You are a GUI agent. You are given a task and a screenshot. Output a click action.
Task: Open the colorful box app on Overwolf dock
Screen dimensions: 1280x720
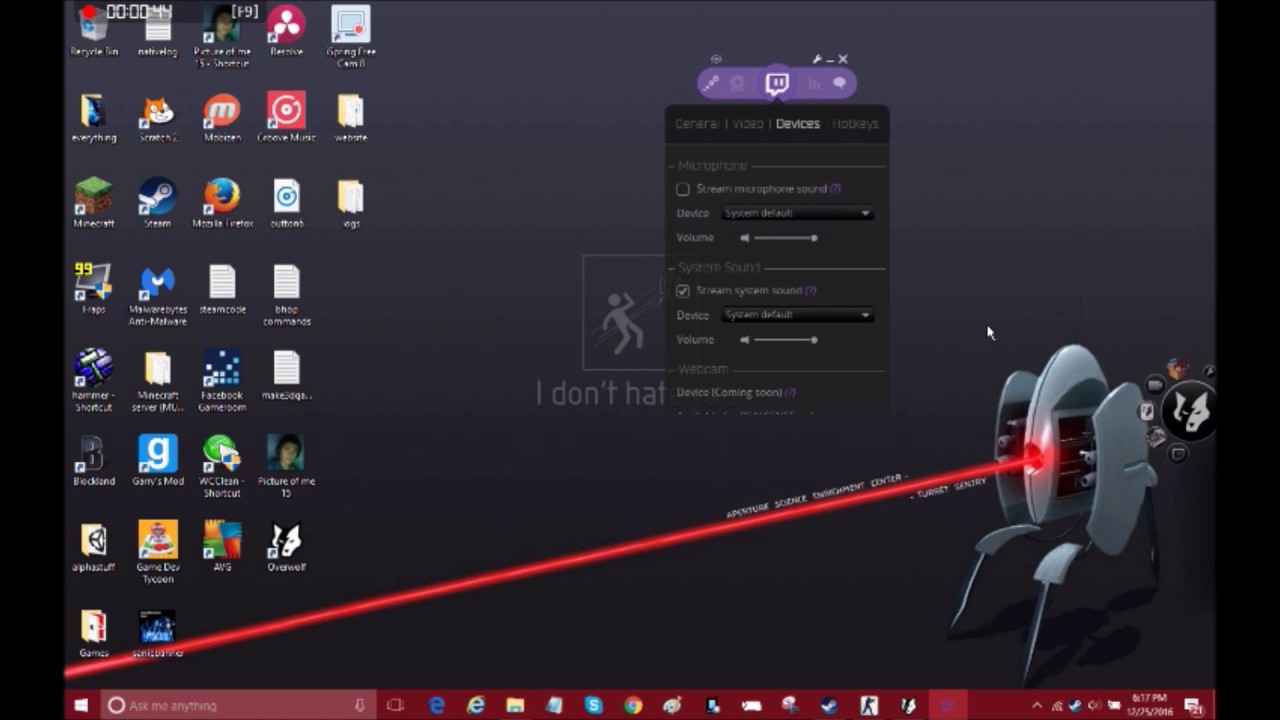click(1177, 370)
